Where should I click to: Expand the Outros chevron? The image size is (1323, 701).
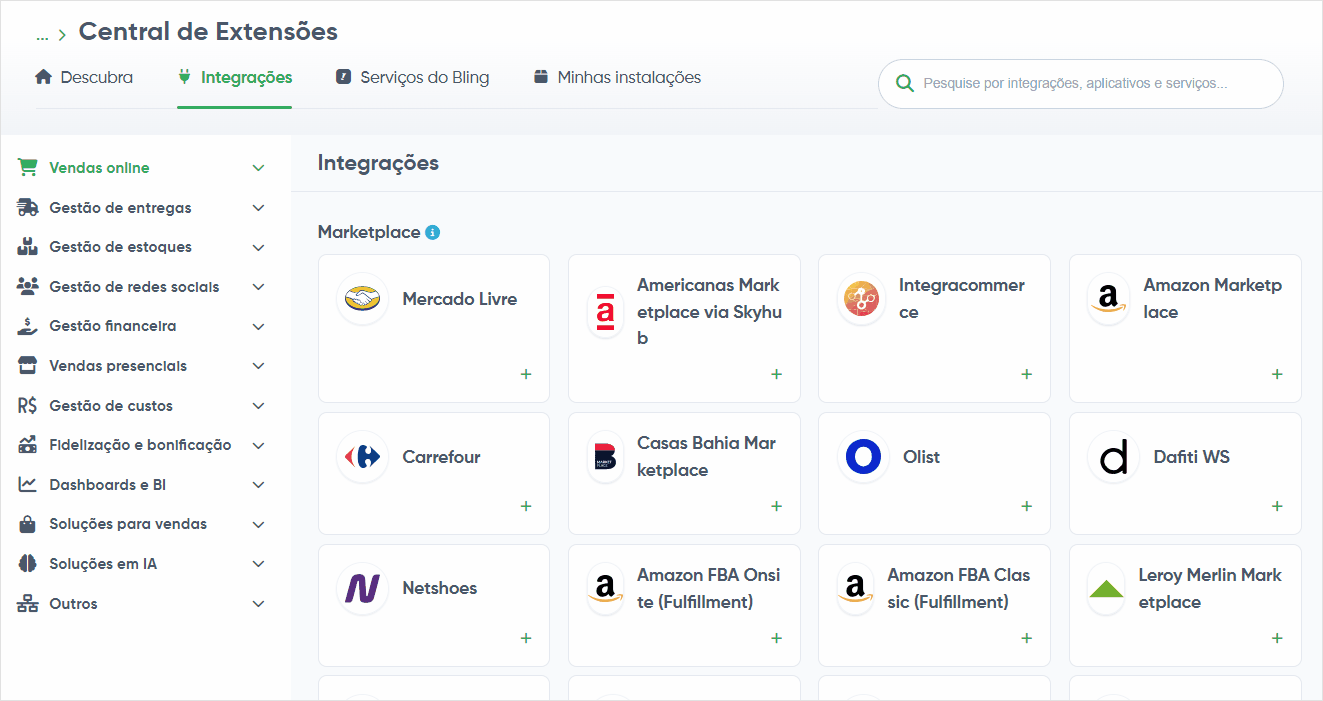(259, 604)
